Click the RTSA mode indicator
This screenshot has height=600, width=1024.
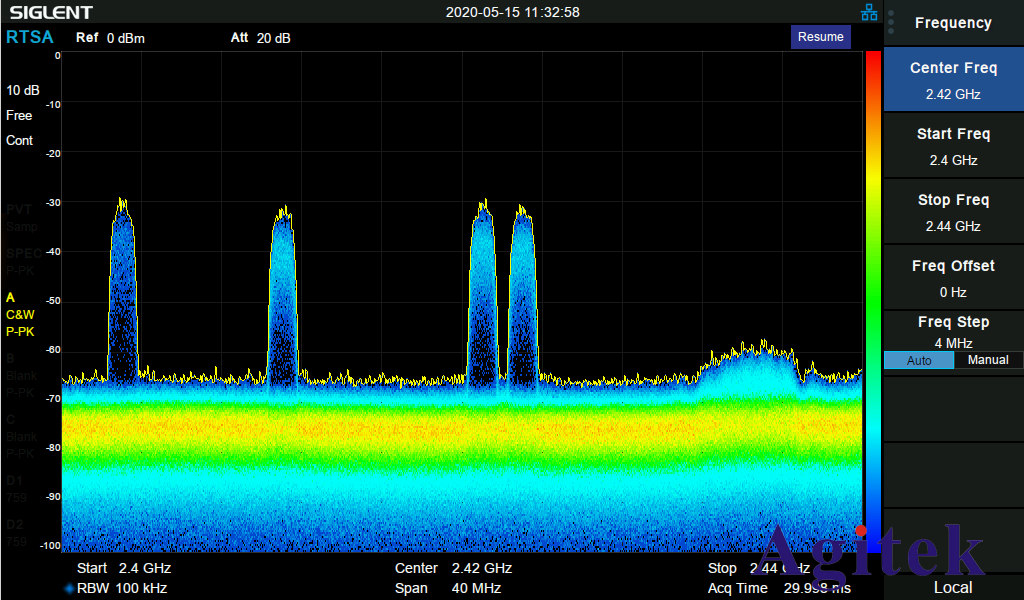31,37
